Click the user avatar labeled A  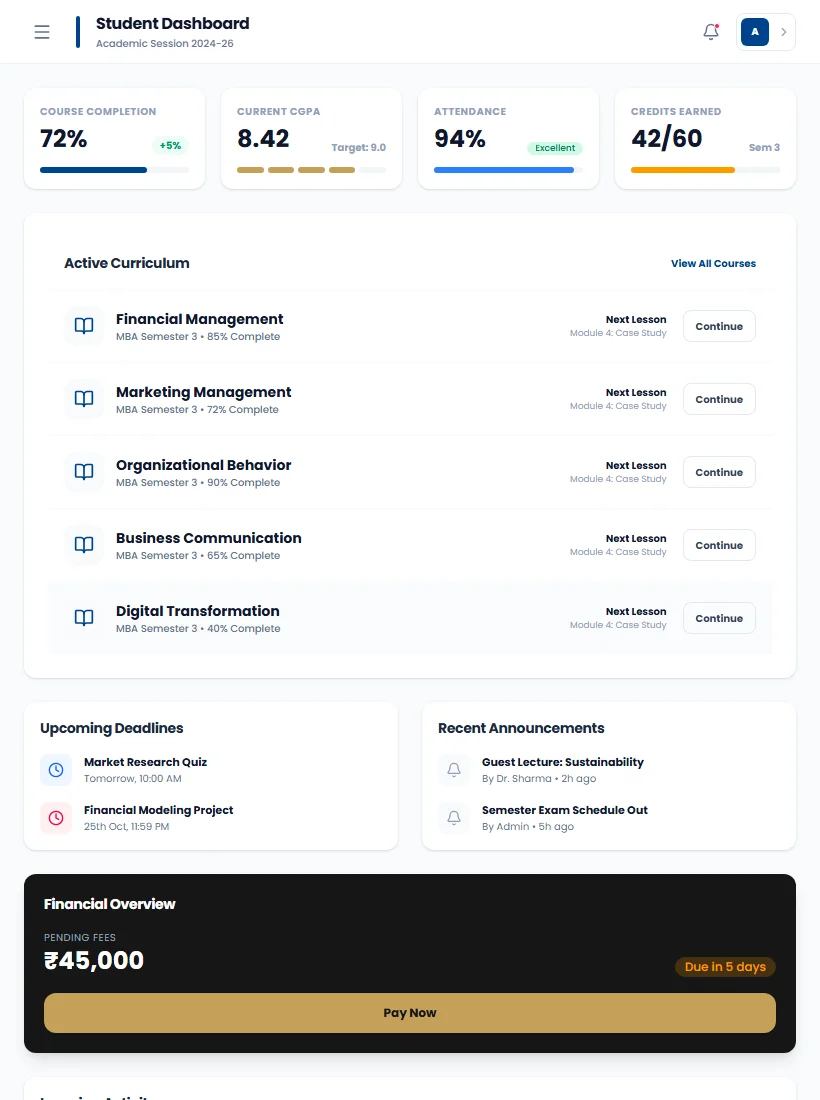755,32
